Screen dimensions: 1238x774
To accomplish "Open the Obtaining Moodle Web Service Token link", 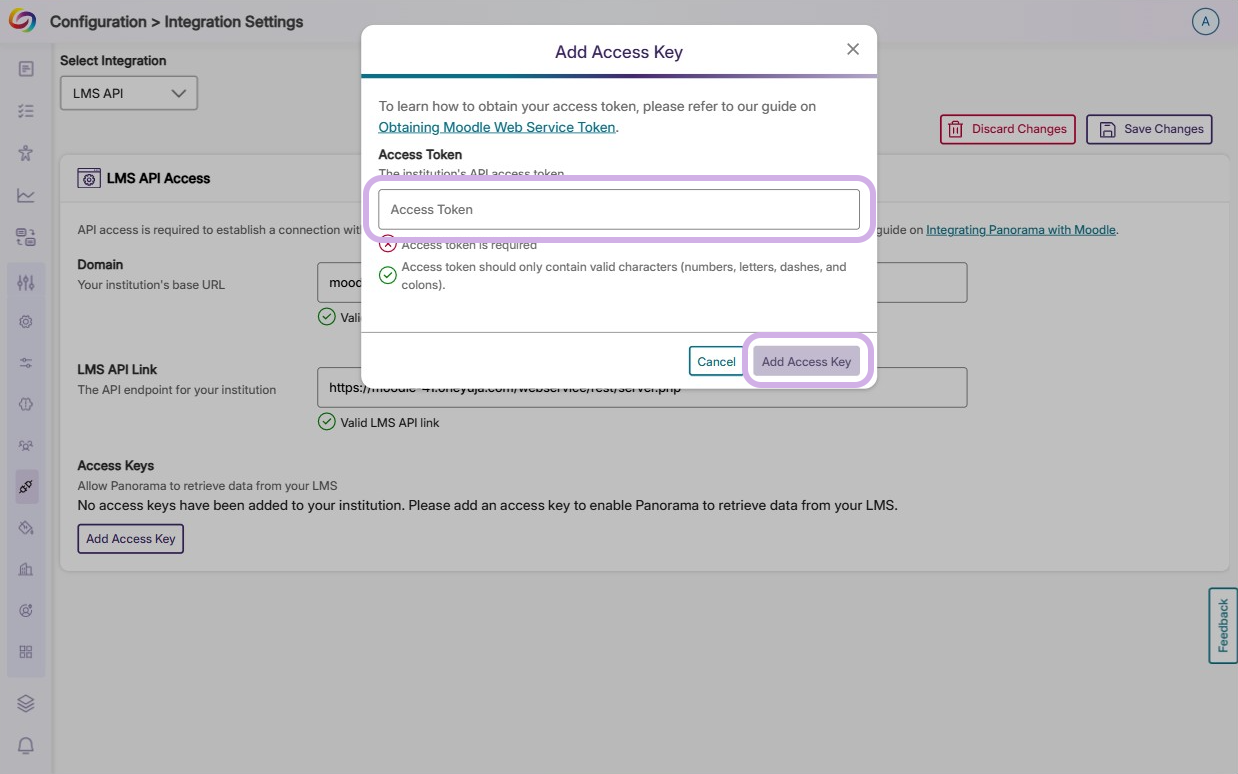I will (x=497, y=127).
